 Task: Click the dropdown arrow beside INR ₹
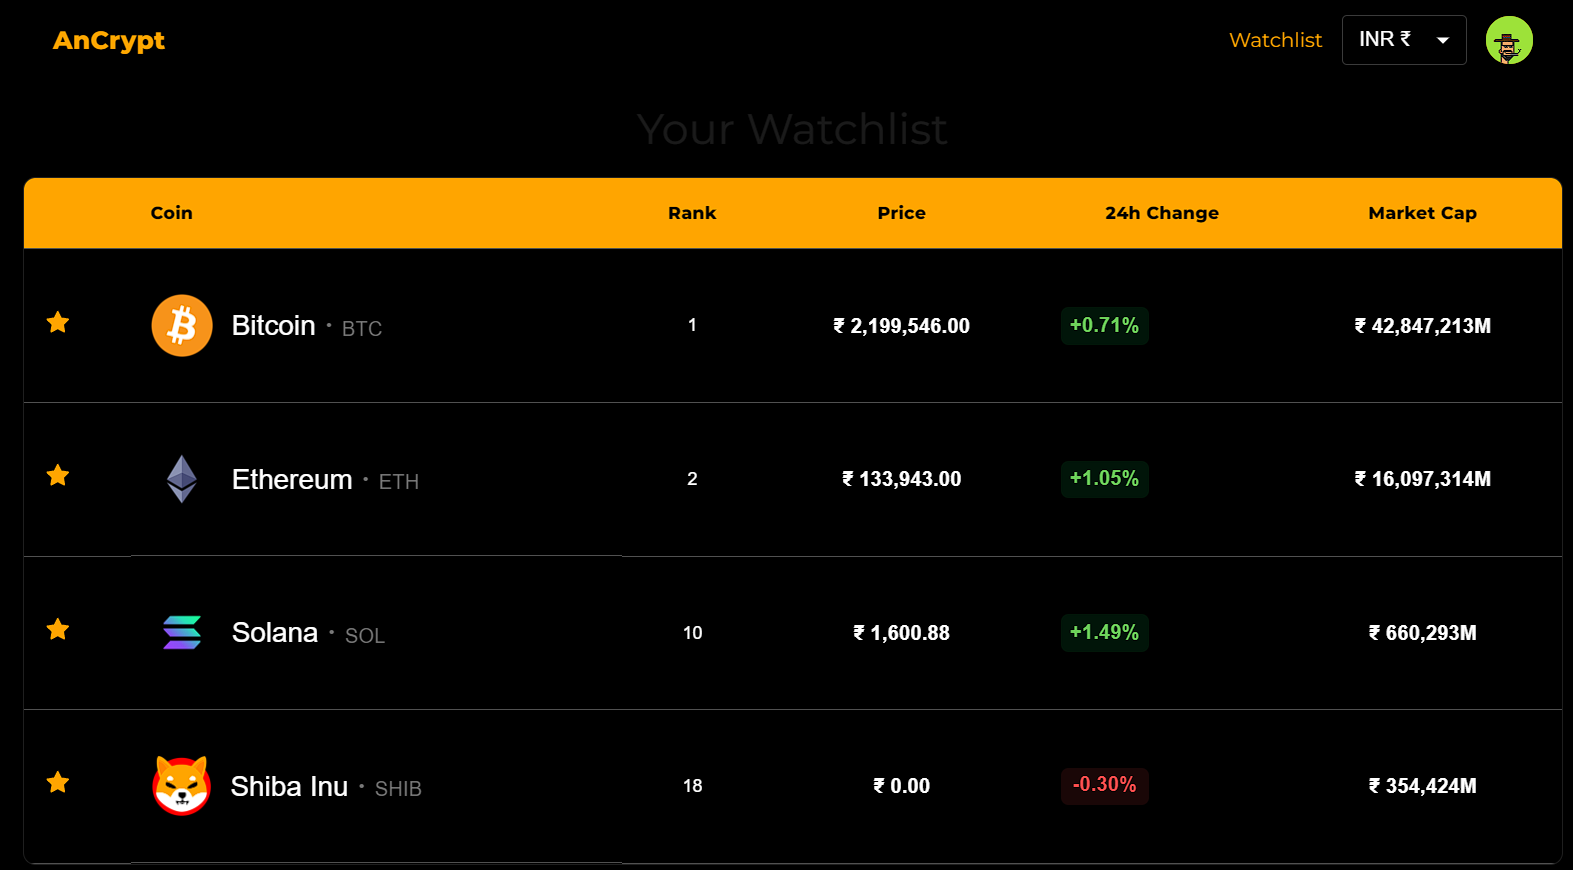point(1443,40)
